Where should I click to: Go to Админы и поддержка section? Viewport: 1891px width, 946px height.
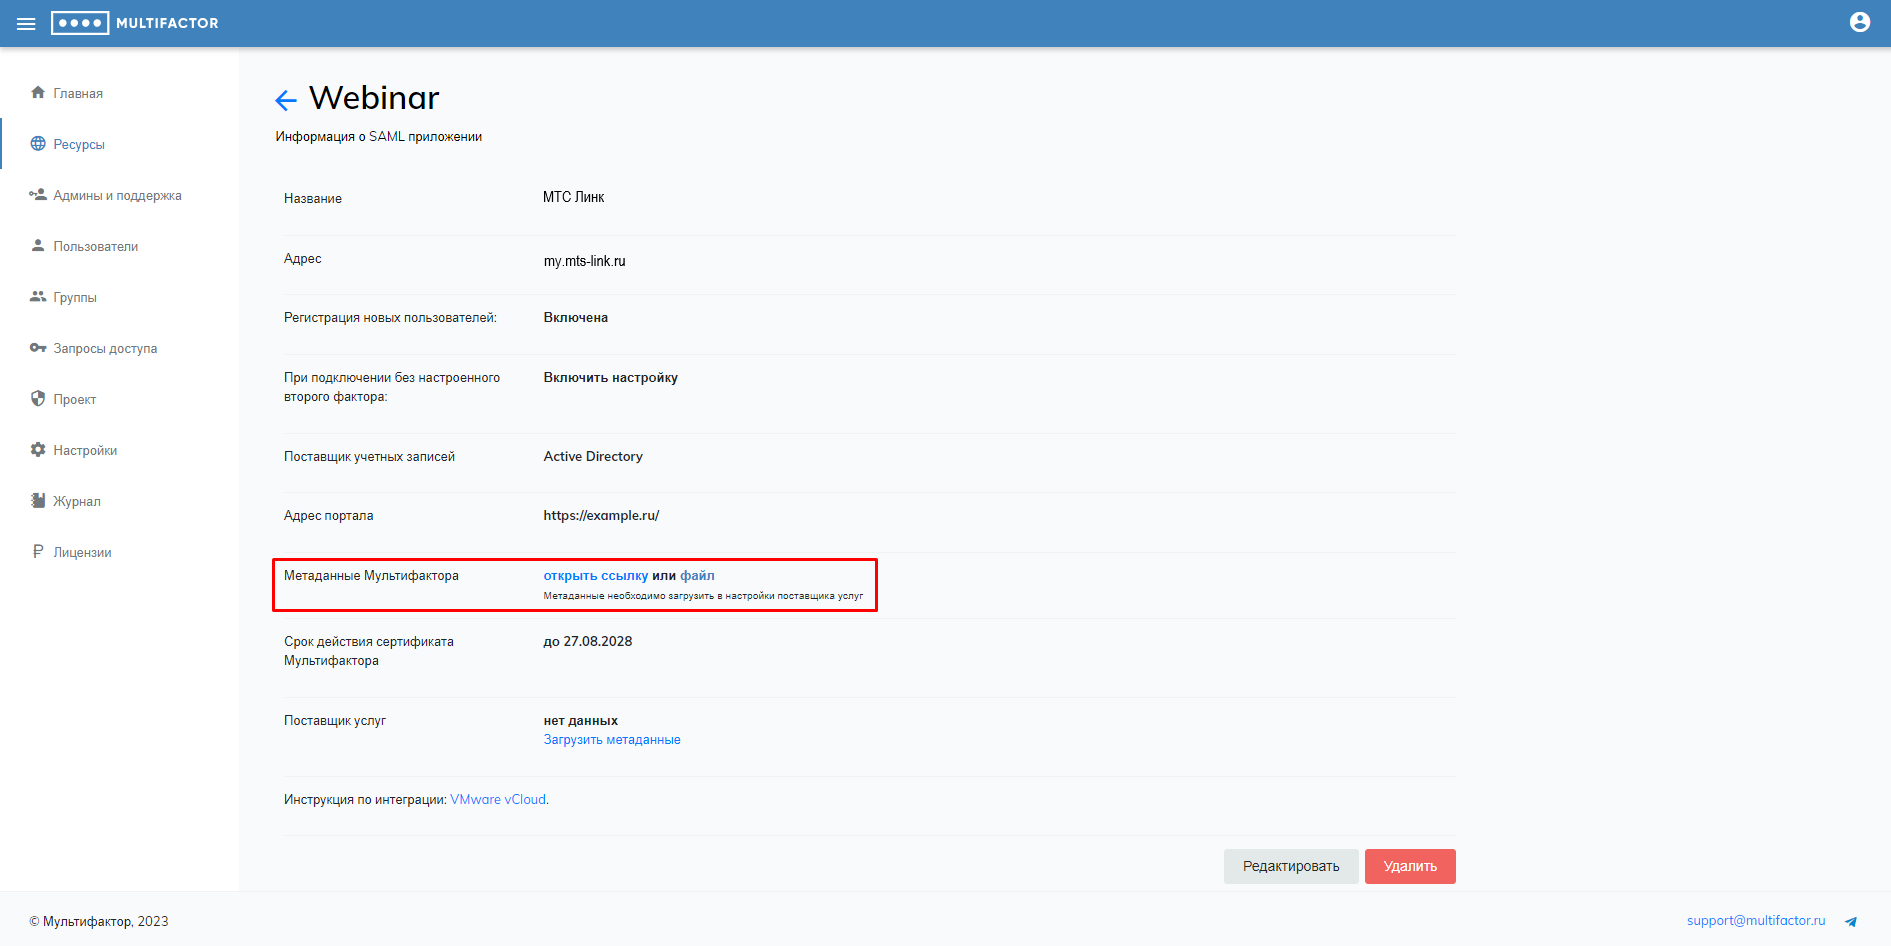[117, 195]
